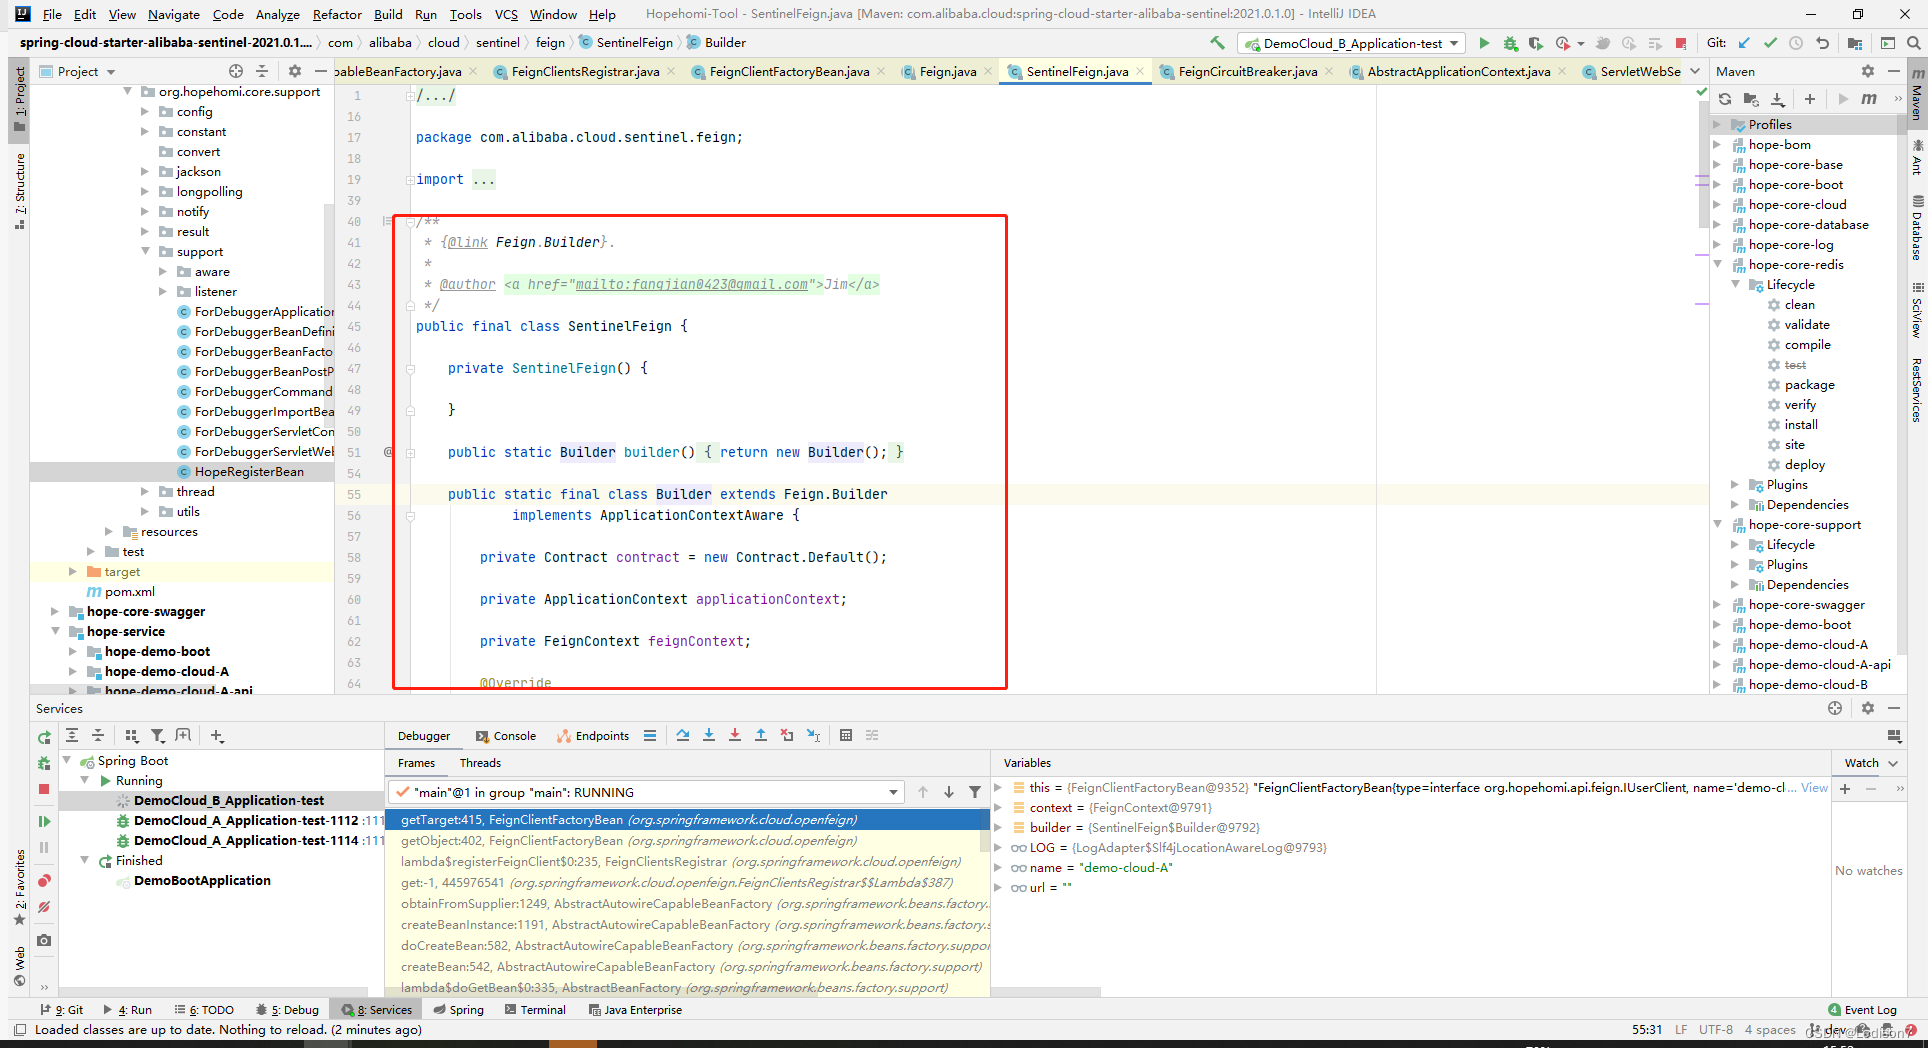
Task: Add a service with the Services plus icon
Action: [x=217, y=735]
